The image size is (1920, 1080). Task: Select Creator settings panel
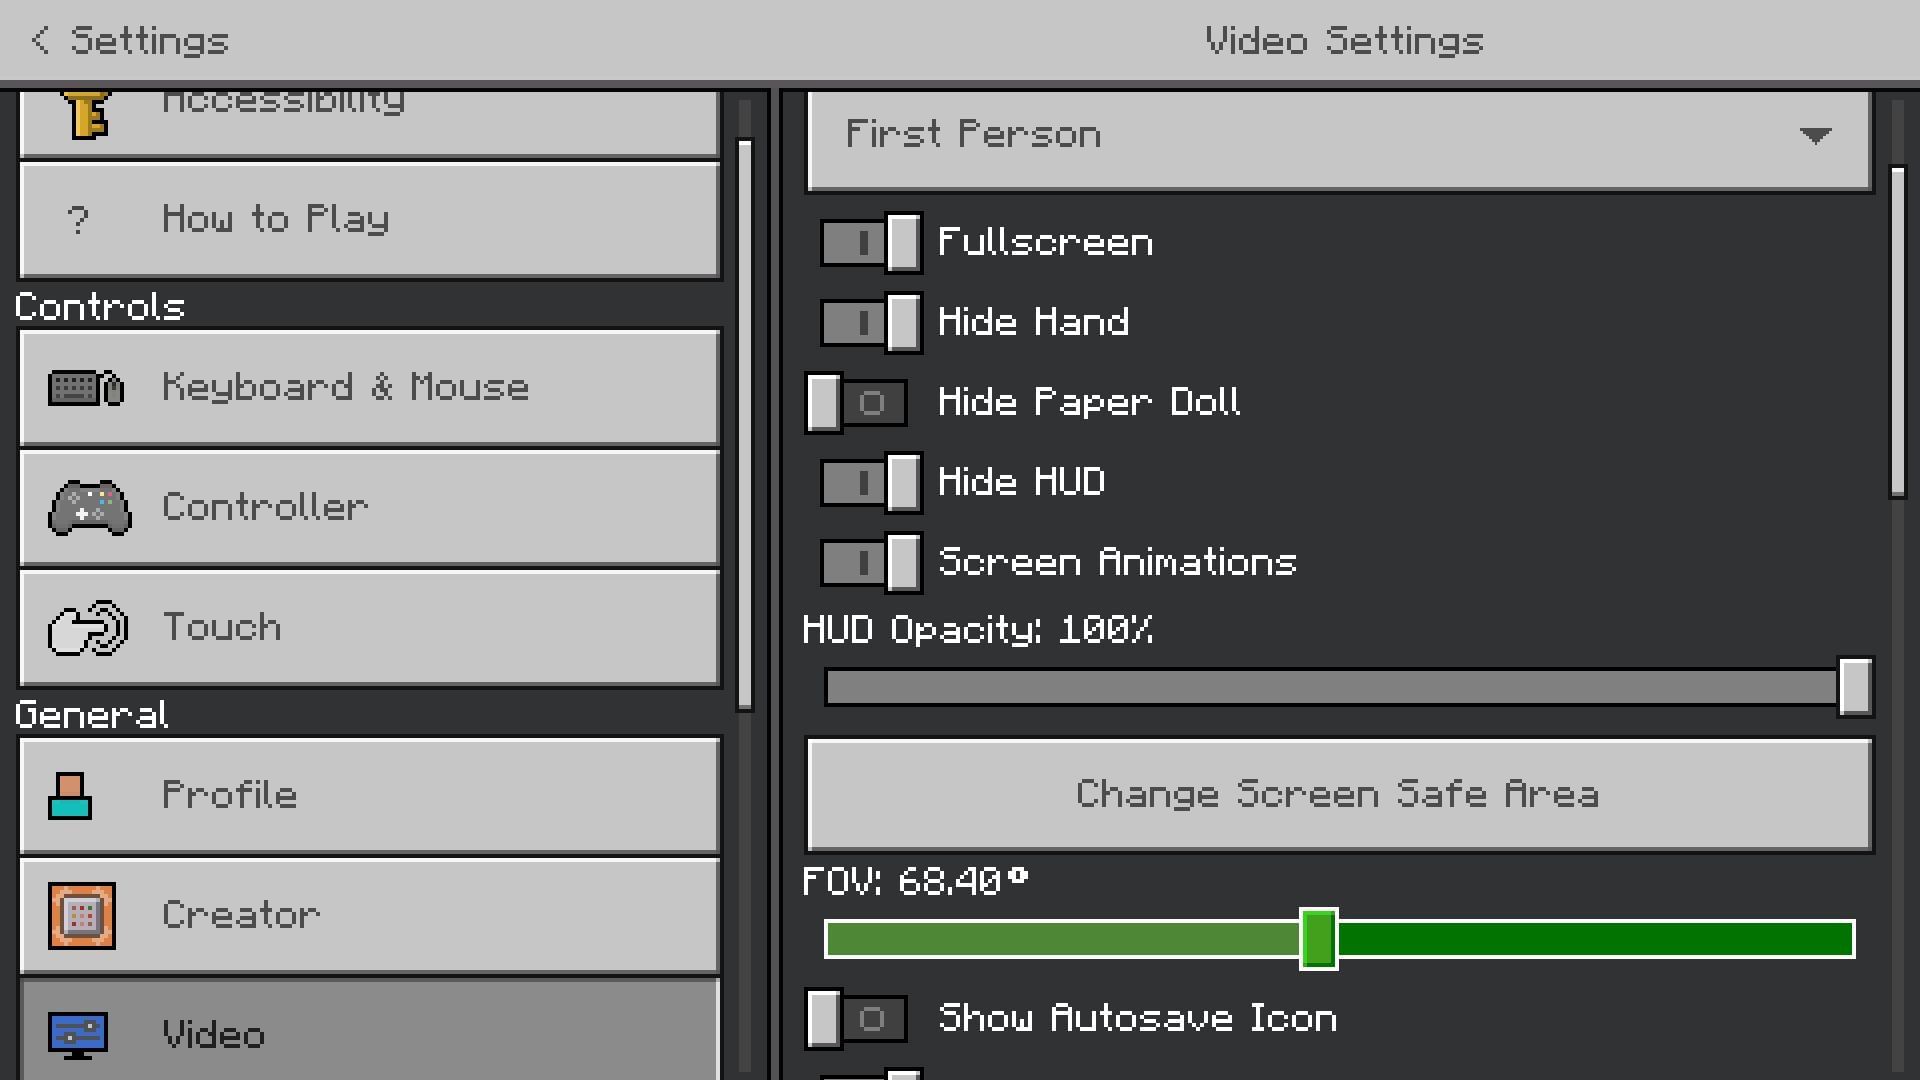(371, 915)
